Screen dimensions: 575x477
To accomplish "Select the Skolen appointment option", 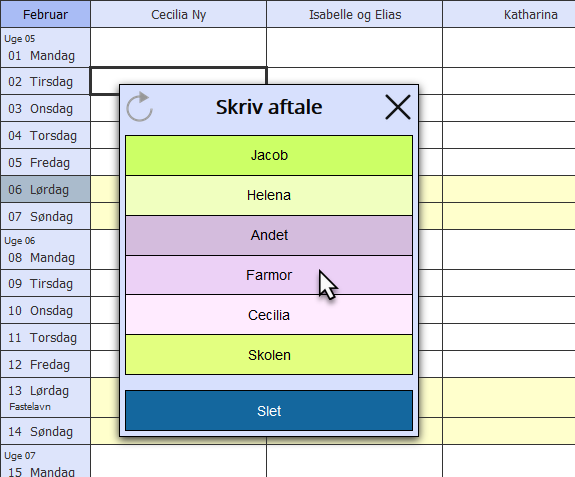I will click(269, 355).
